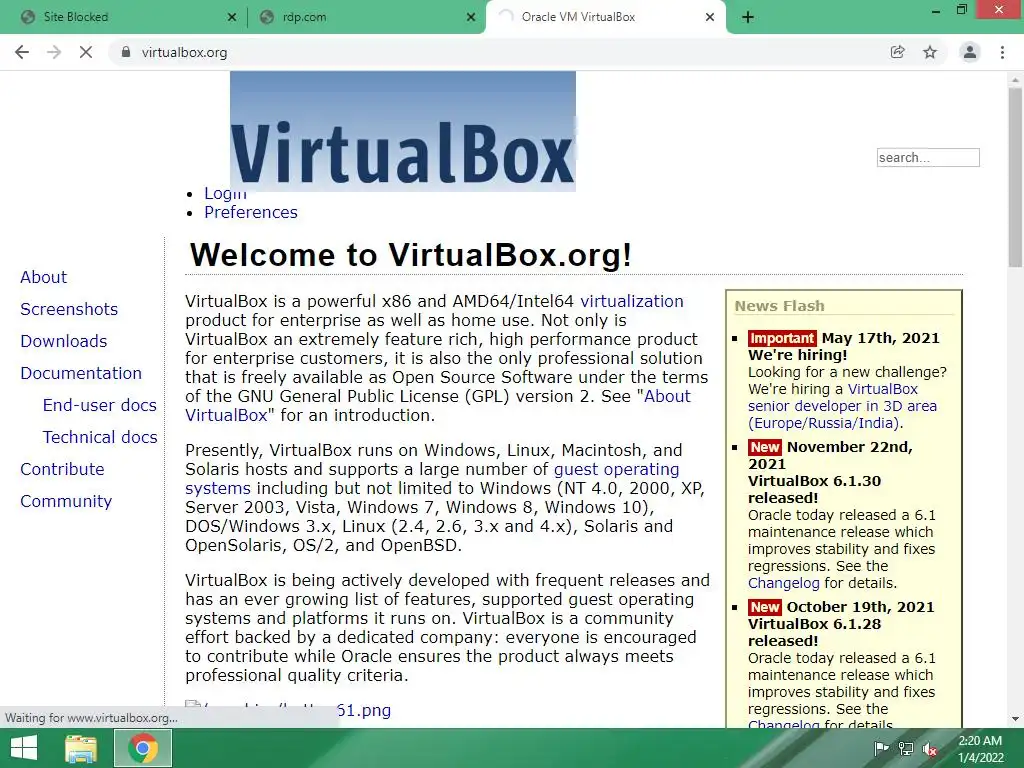The image size is (1024, 768).
Task: Open End-user docs
Action: pyautogui.click(x=99, y=405)
